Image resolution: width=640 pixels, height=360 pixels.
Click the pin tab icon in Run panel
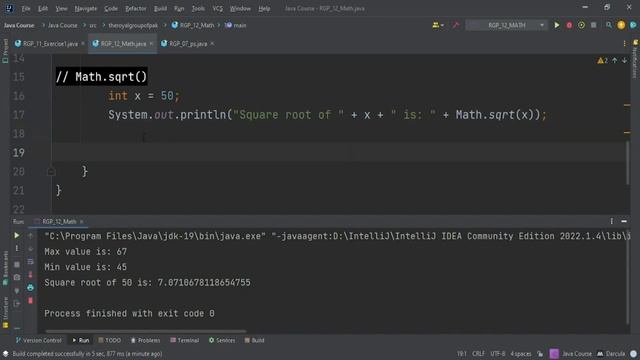(17, 291)
